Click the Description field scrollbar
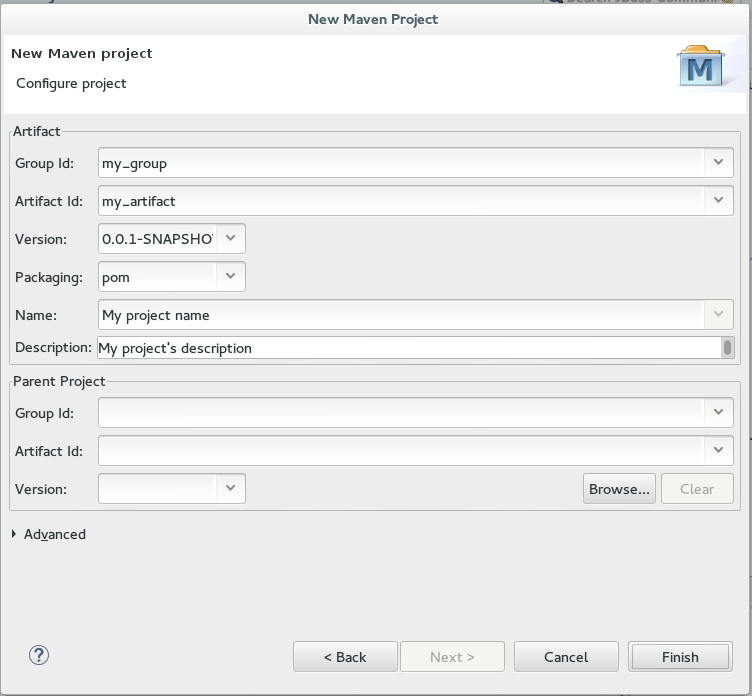 [x=727, y=348]
